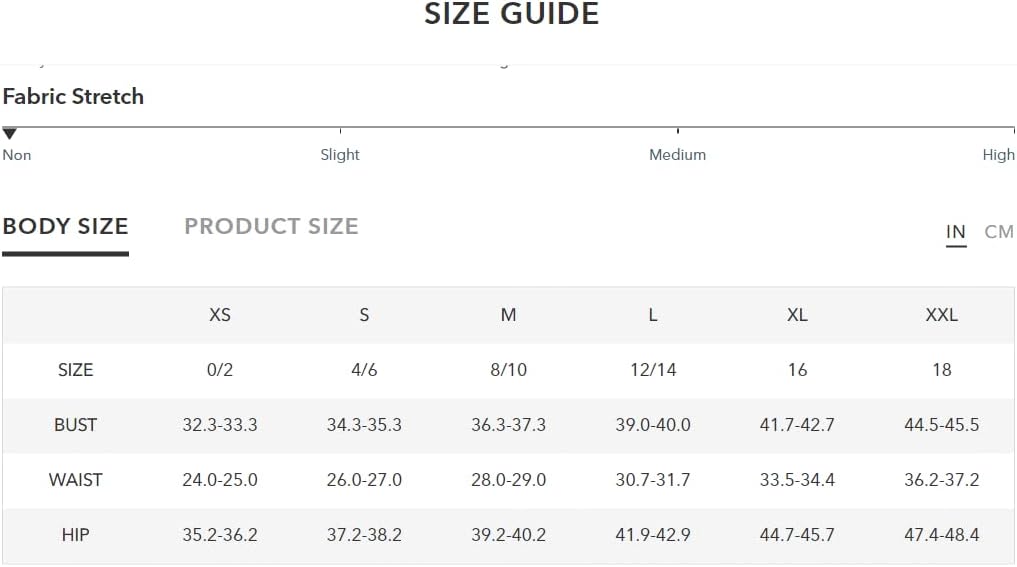Click the Medium stretch label
Screen dimensions: 1017x567
click(677, 155)
